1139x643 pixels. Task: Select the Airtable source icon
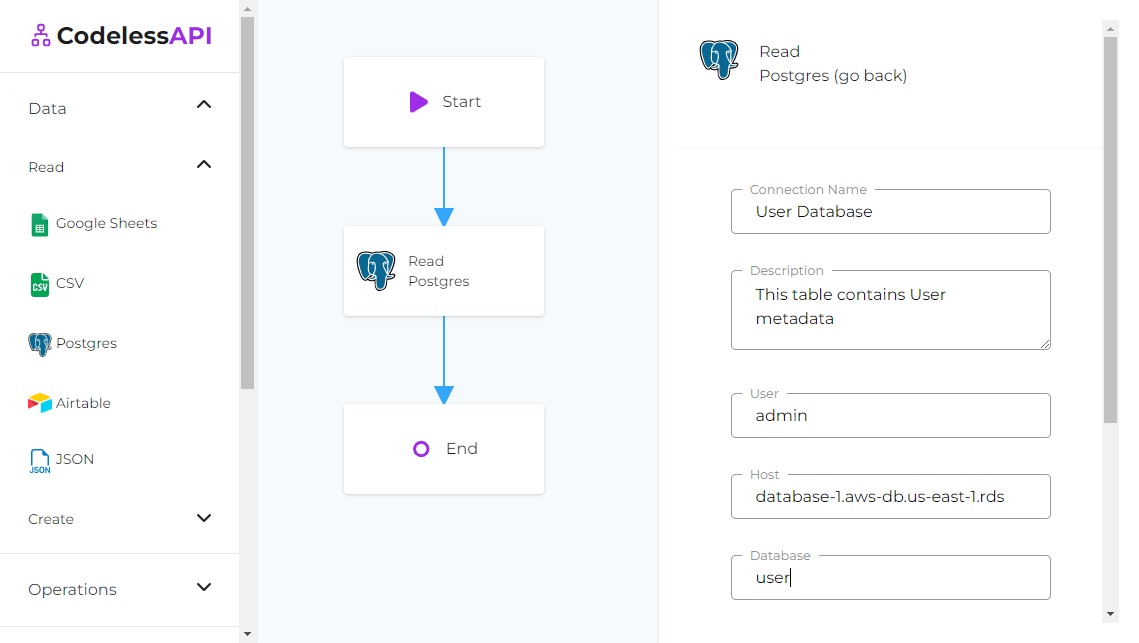click(x=38, y=403)
